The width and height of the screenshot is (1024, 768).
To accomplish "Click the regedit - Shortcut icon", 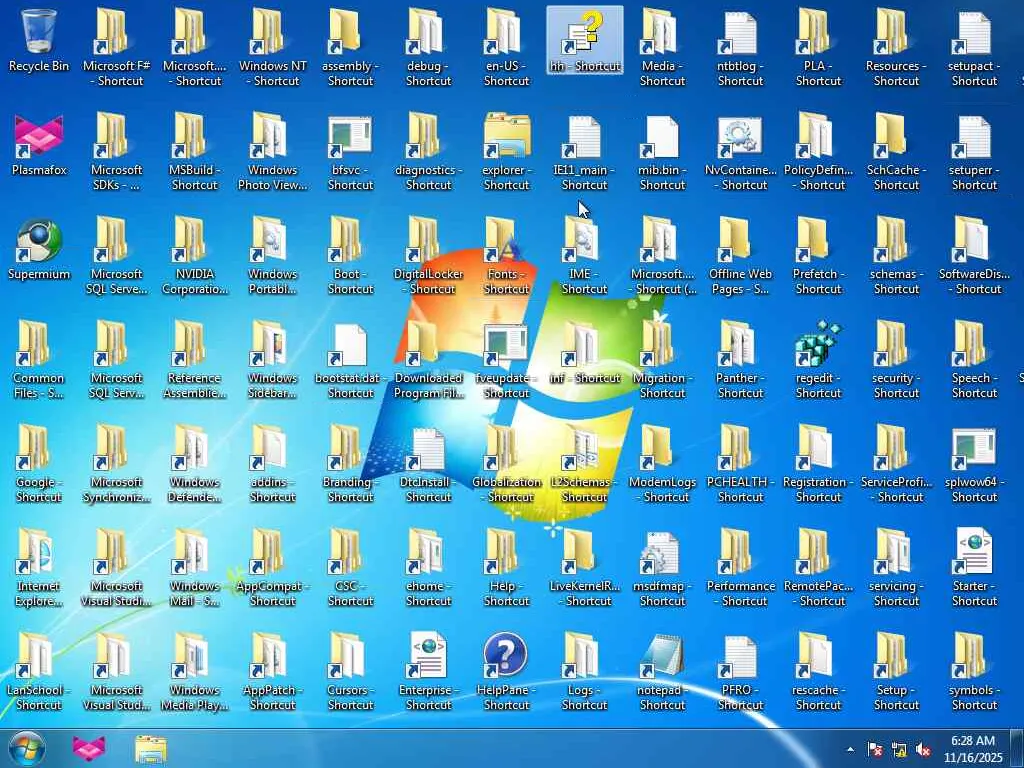I will point(818,360).
